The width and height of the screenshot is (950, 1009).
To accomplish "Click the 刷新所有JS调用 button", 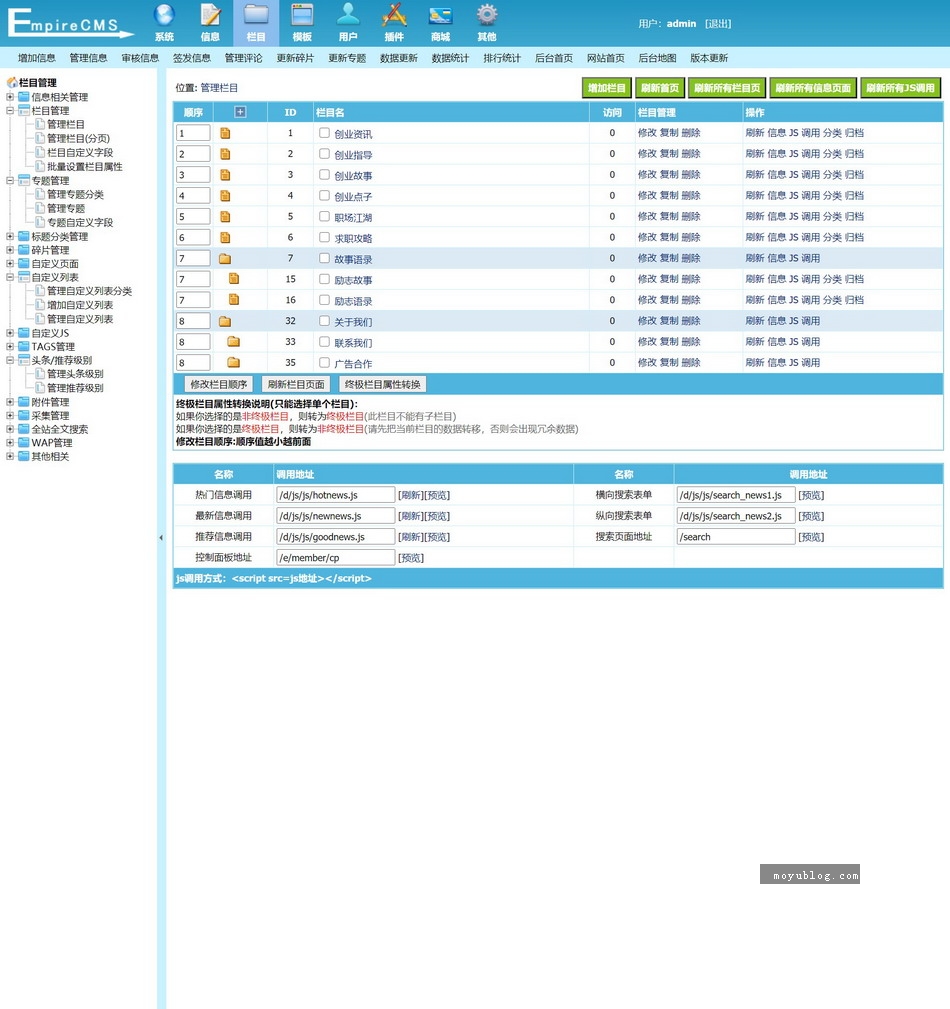I will 900,88.
